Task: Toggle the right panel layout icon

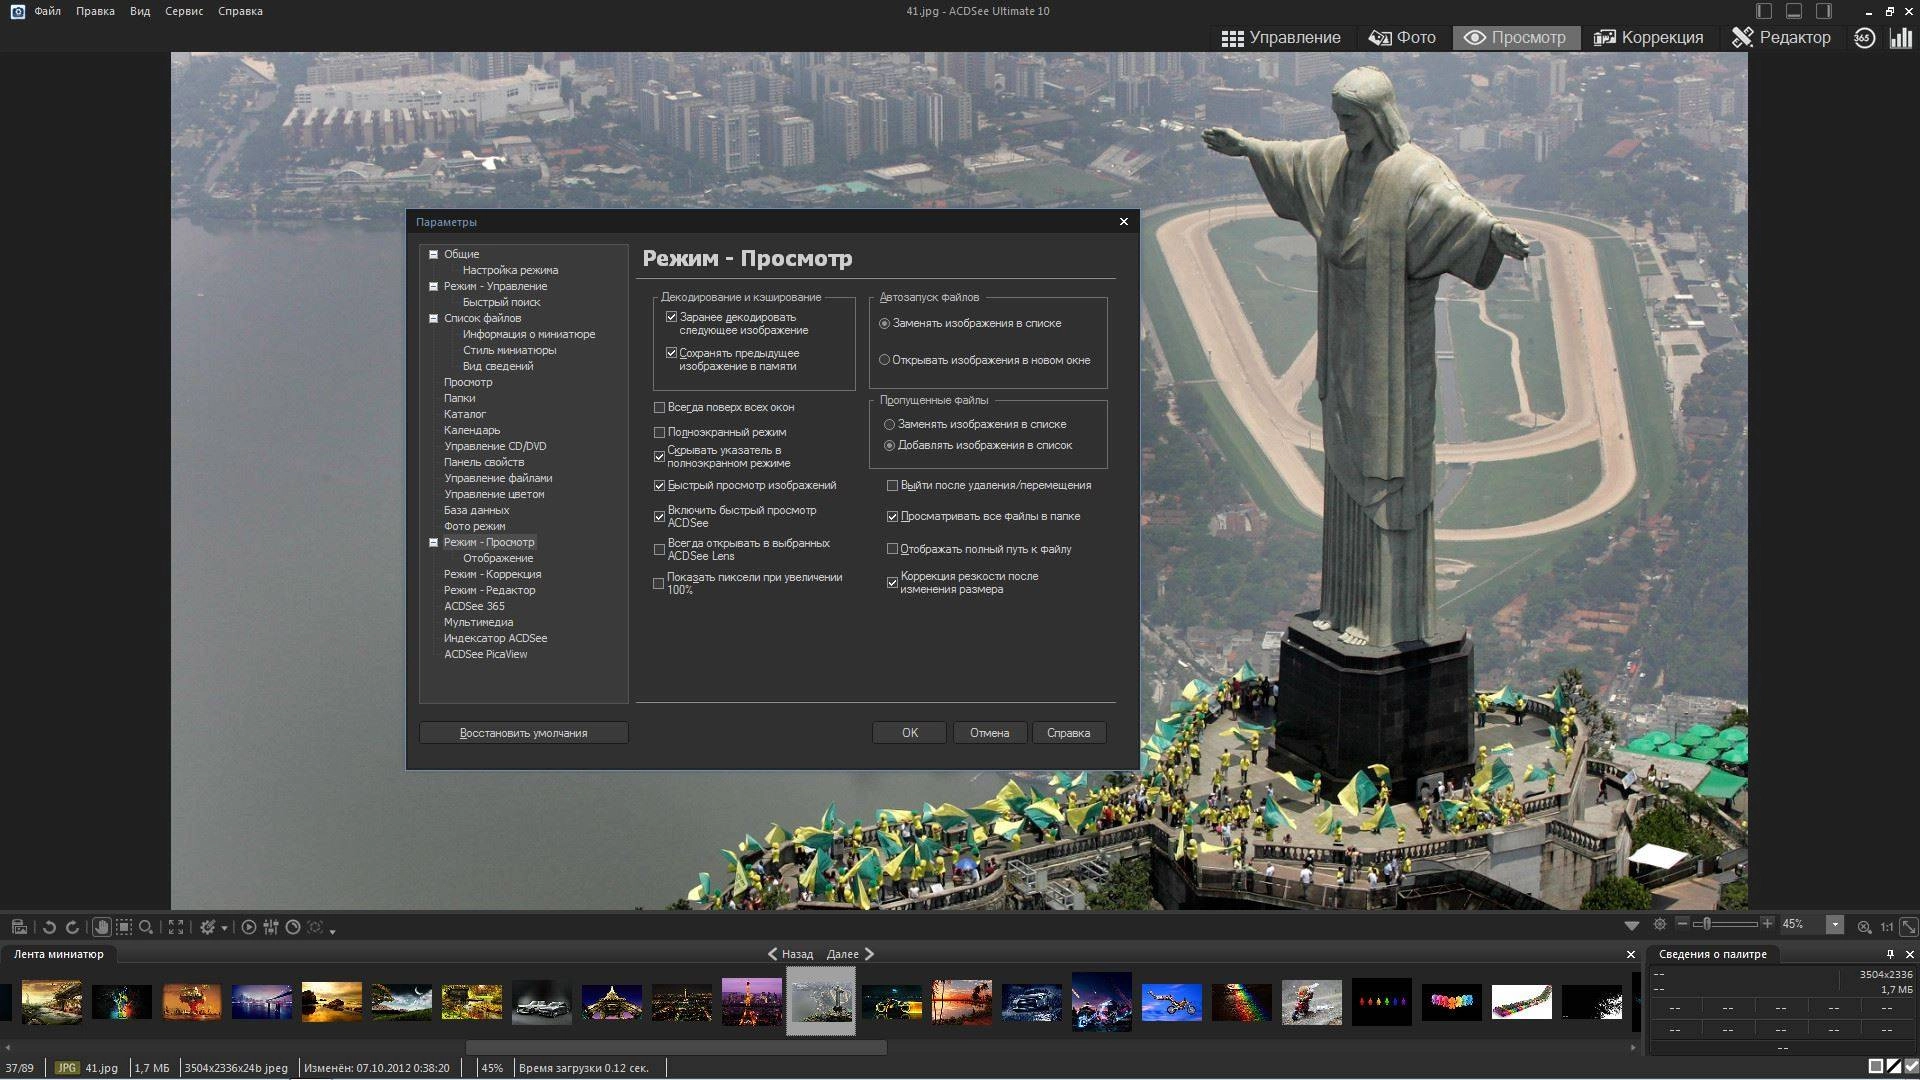Action: 1824,11
